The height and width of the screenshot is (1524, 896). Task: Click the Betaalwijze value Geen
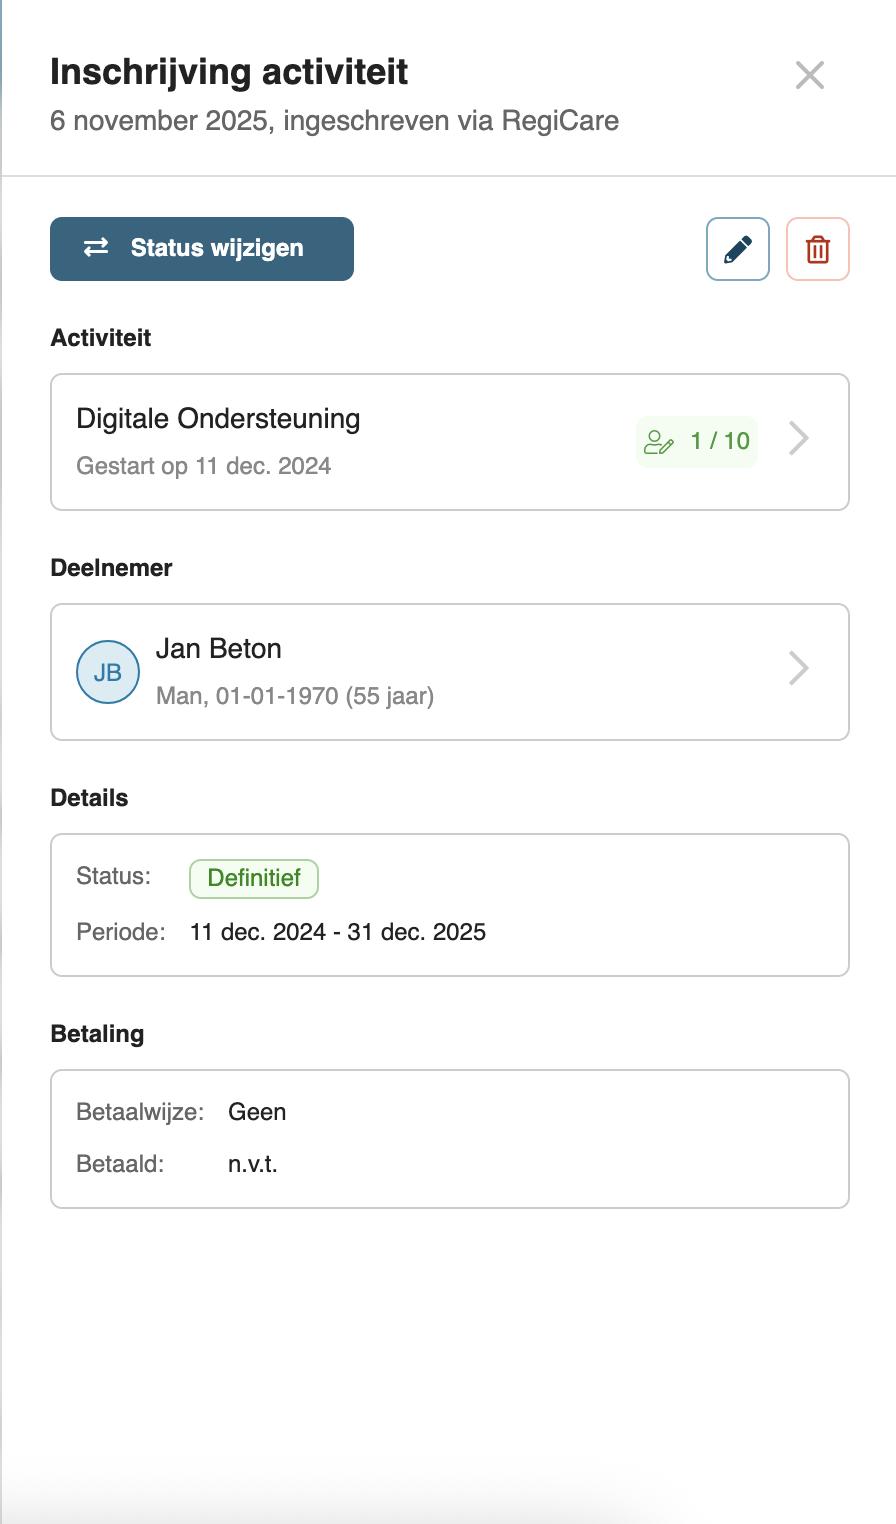pos(257,1112)
